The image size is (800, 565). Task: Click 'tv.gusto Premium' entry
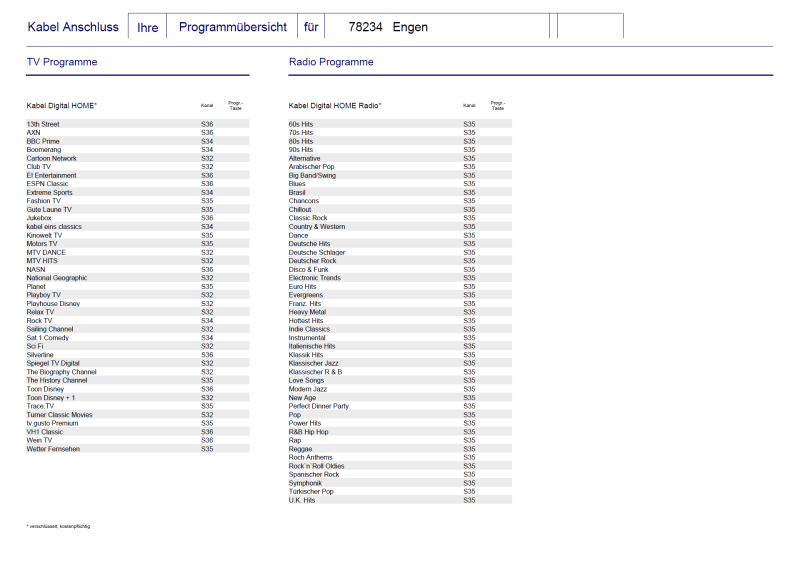point(138,423)
